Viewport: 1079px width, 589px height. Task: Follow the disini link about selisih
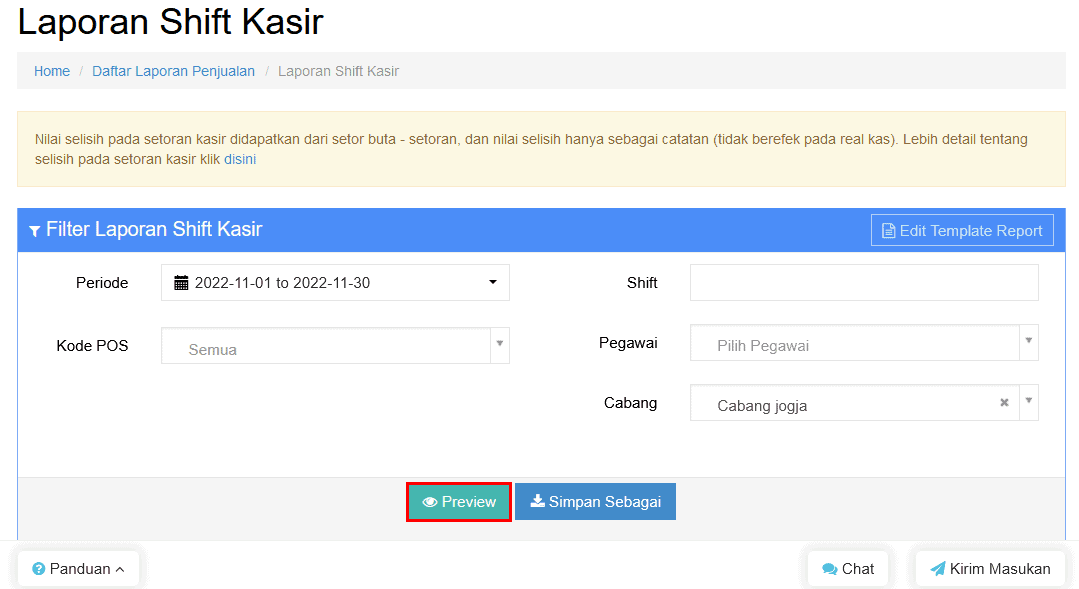click(x=239, y=158)
